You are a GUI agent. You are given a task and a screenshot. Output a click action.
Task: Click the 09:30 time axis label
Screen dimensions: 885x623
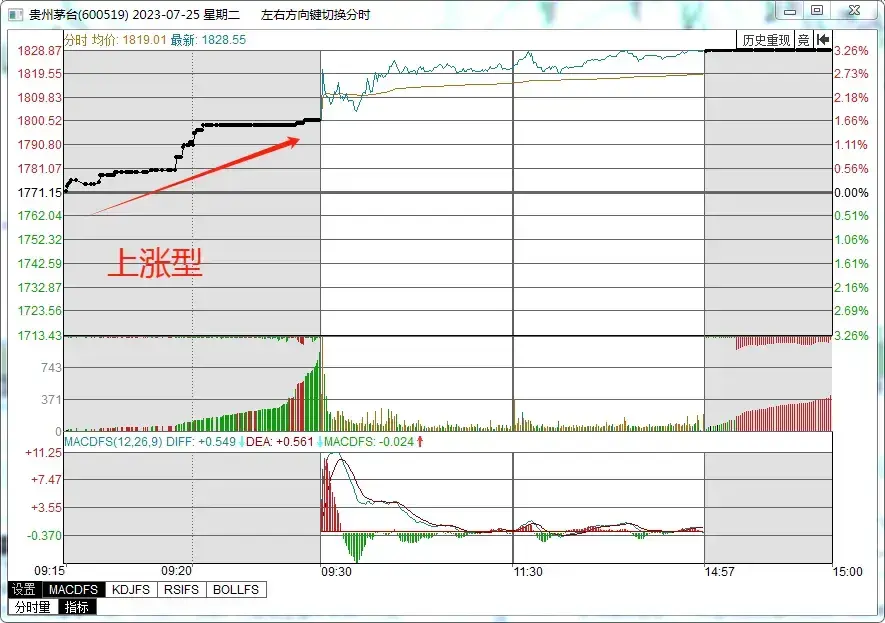click(336, 572)
